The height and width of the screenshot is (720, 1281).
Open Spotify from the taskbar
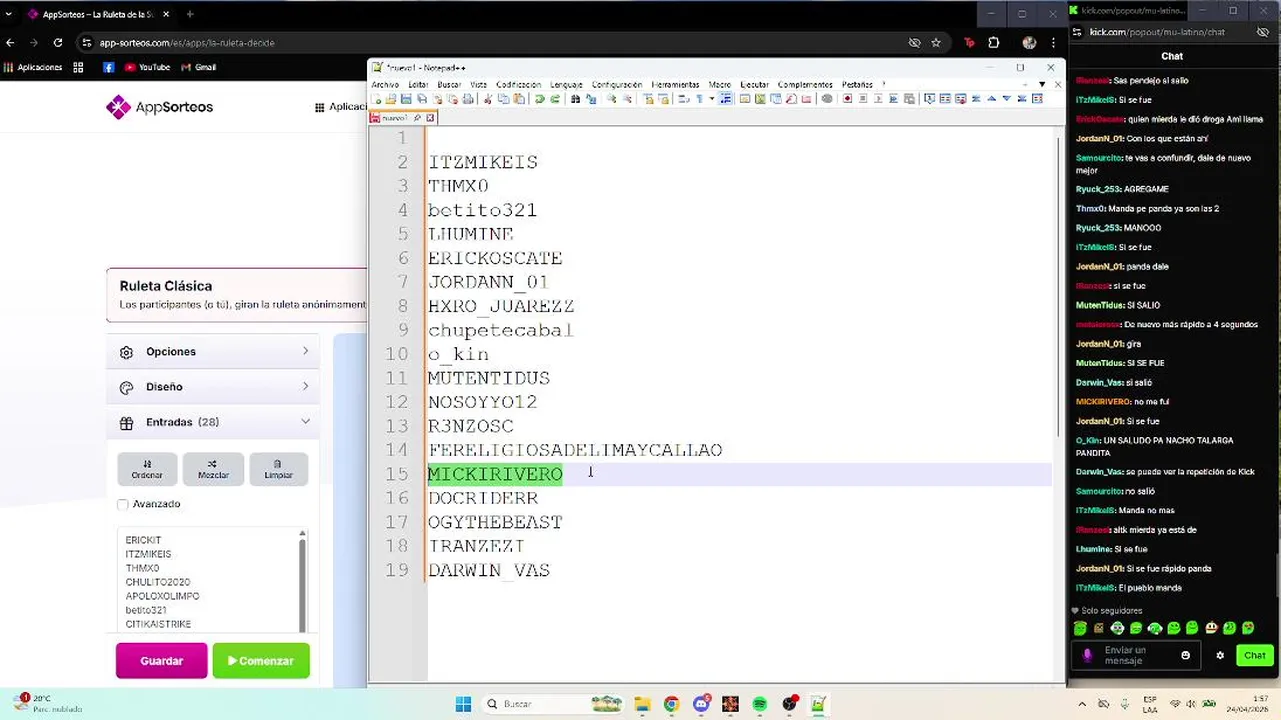[760, 704]
